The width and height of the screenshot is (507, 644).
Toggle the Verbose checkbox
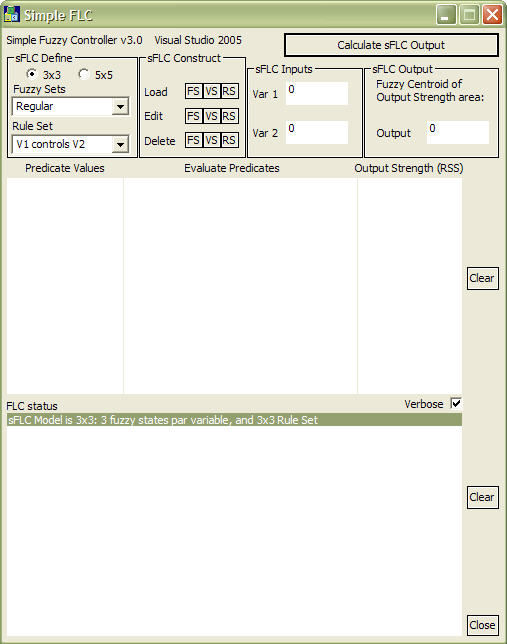[x=456, y=403]
